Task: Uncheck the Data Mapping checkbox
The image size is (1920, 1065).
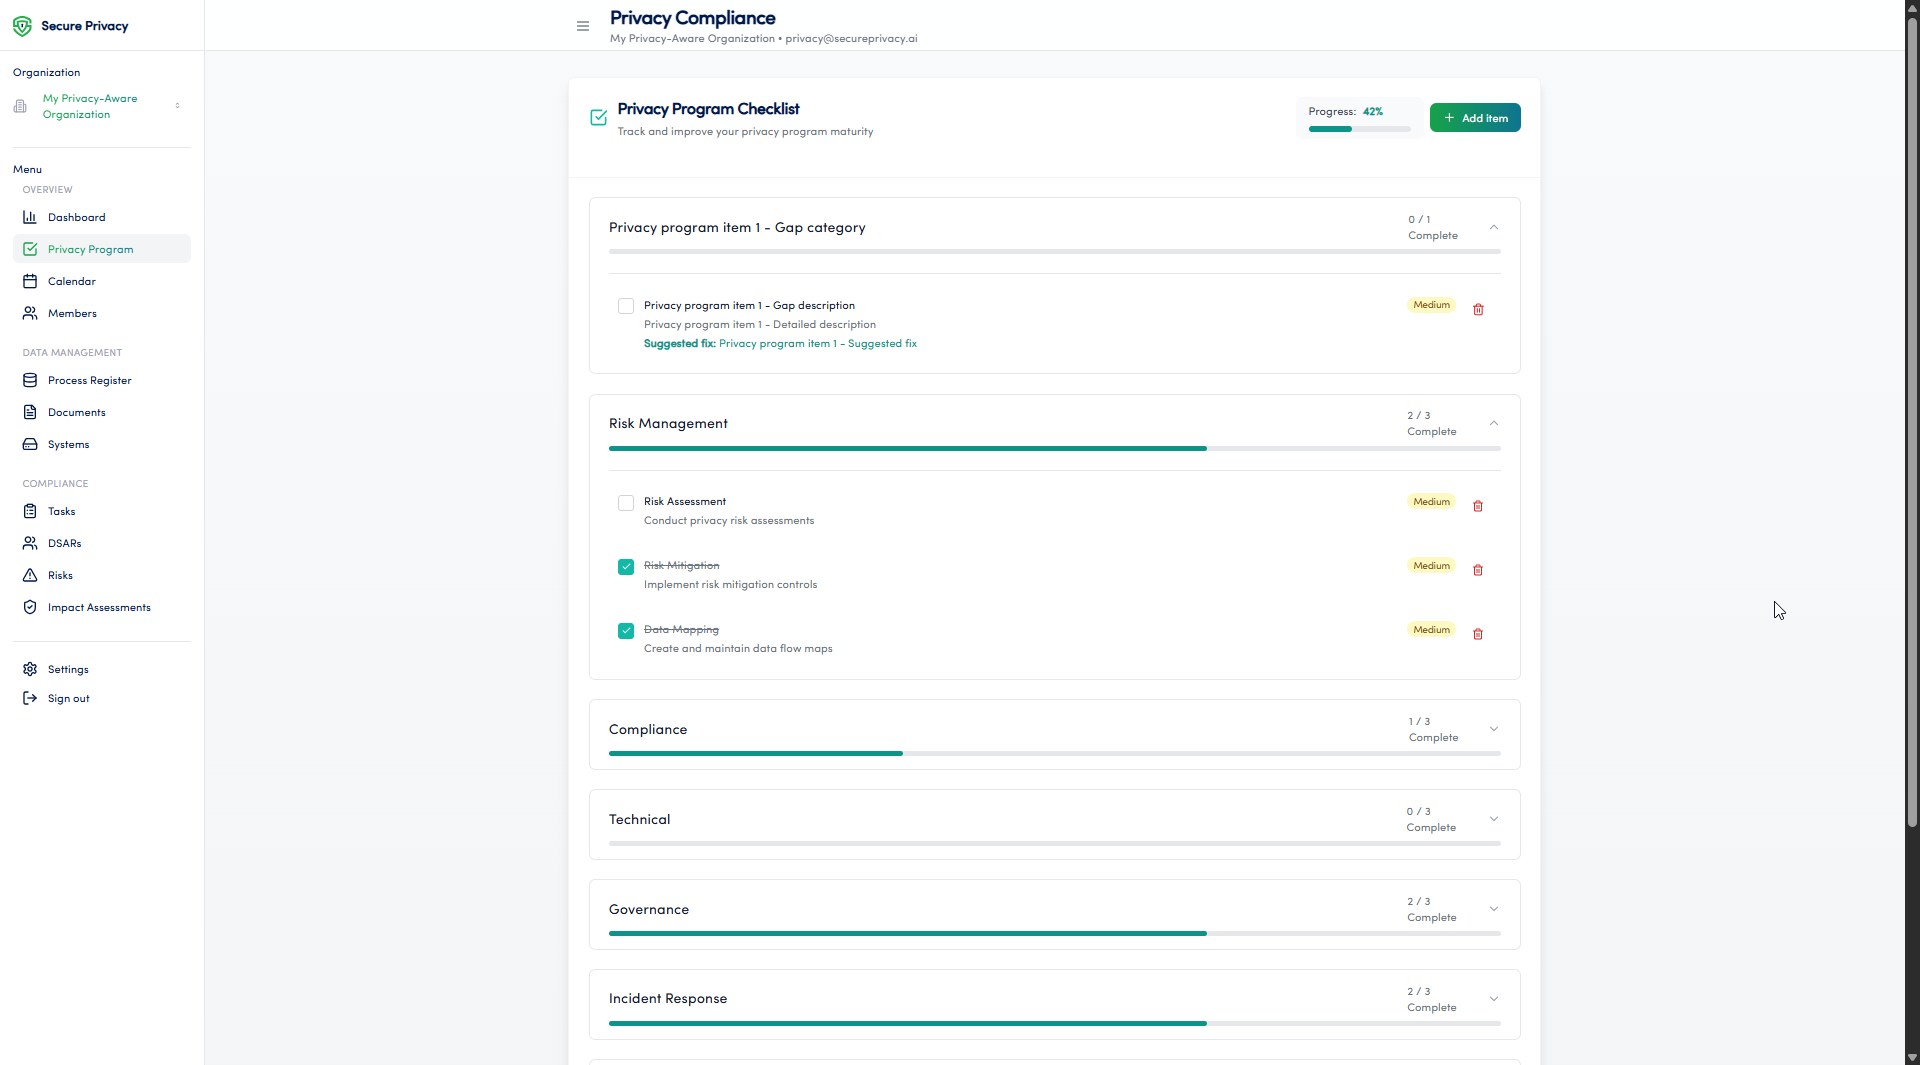Action: click(626, 631)
